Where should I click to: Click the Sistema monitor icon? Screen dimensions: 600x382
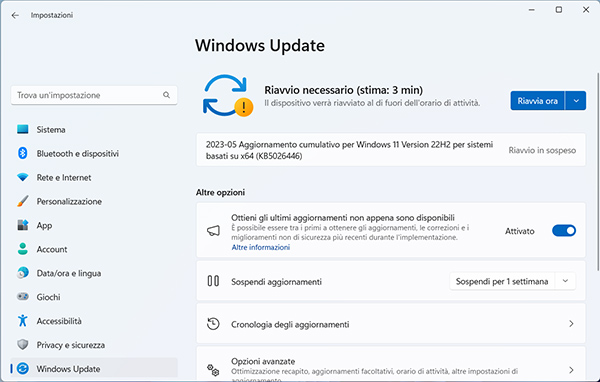coord(23,129)
